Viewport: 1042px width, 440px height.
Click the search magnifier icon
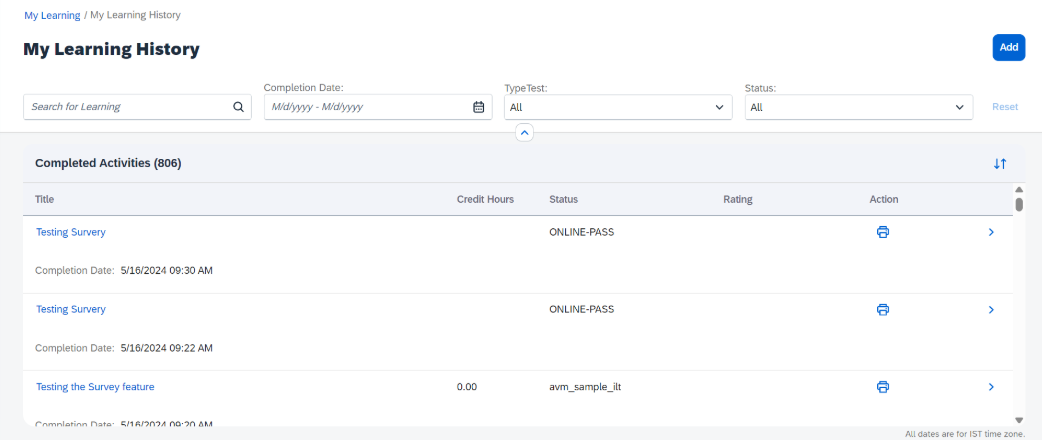239,106
